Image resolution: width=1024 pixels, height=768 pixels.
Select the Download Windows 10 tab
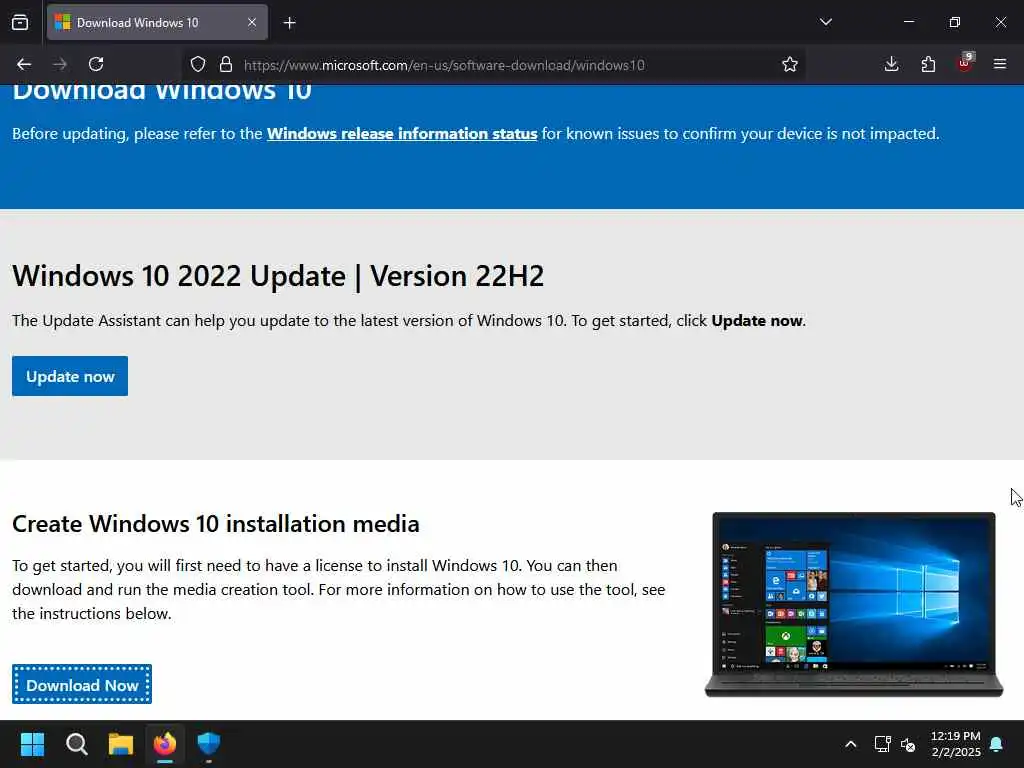157,22
